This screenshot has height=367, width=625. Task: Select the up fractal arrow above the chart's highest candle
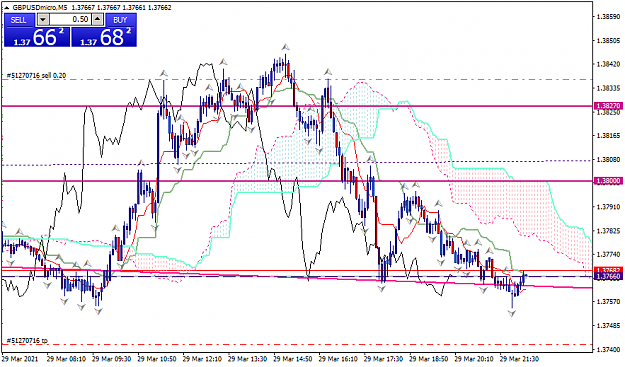[x=285, y=47]
